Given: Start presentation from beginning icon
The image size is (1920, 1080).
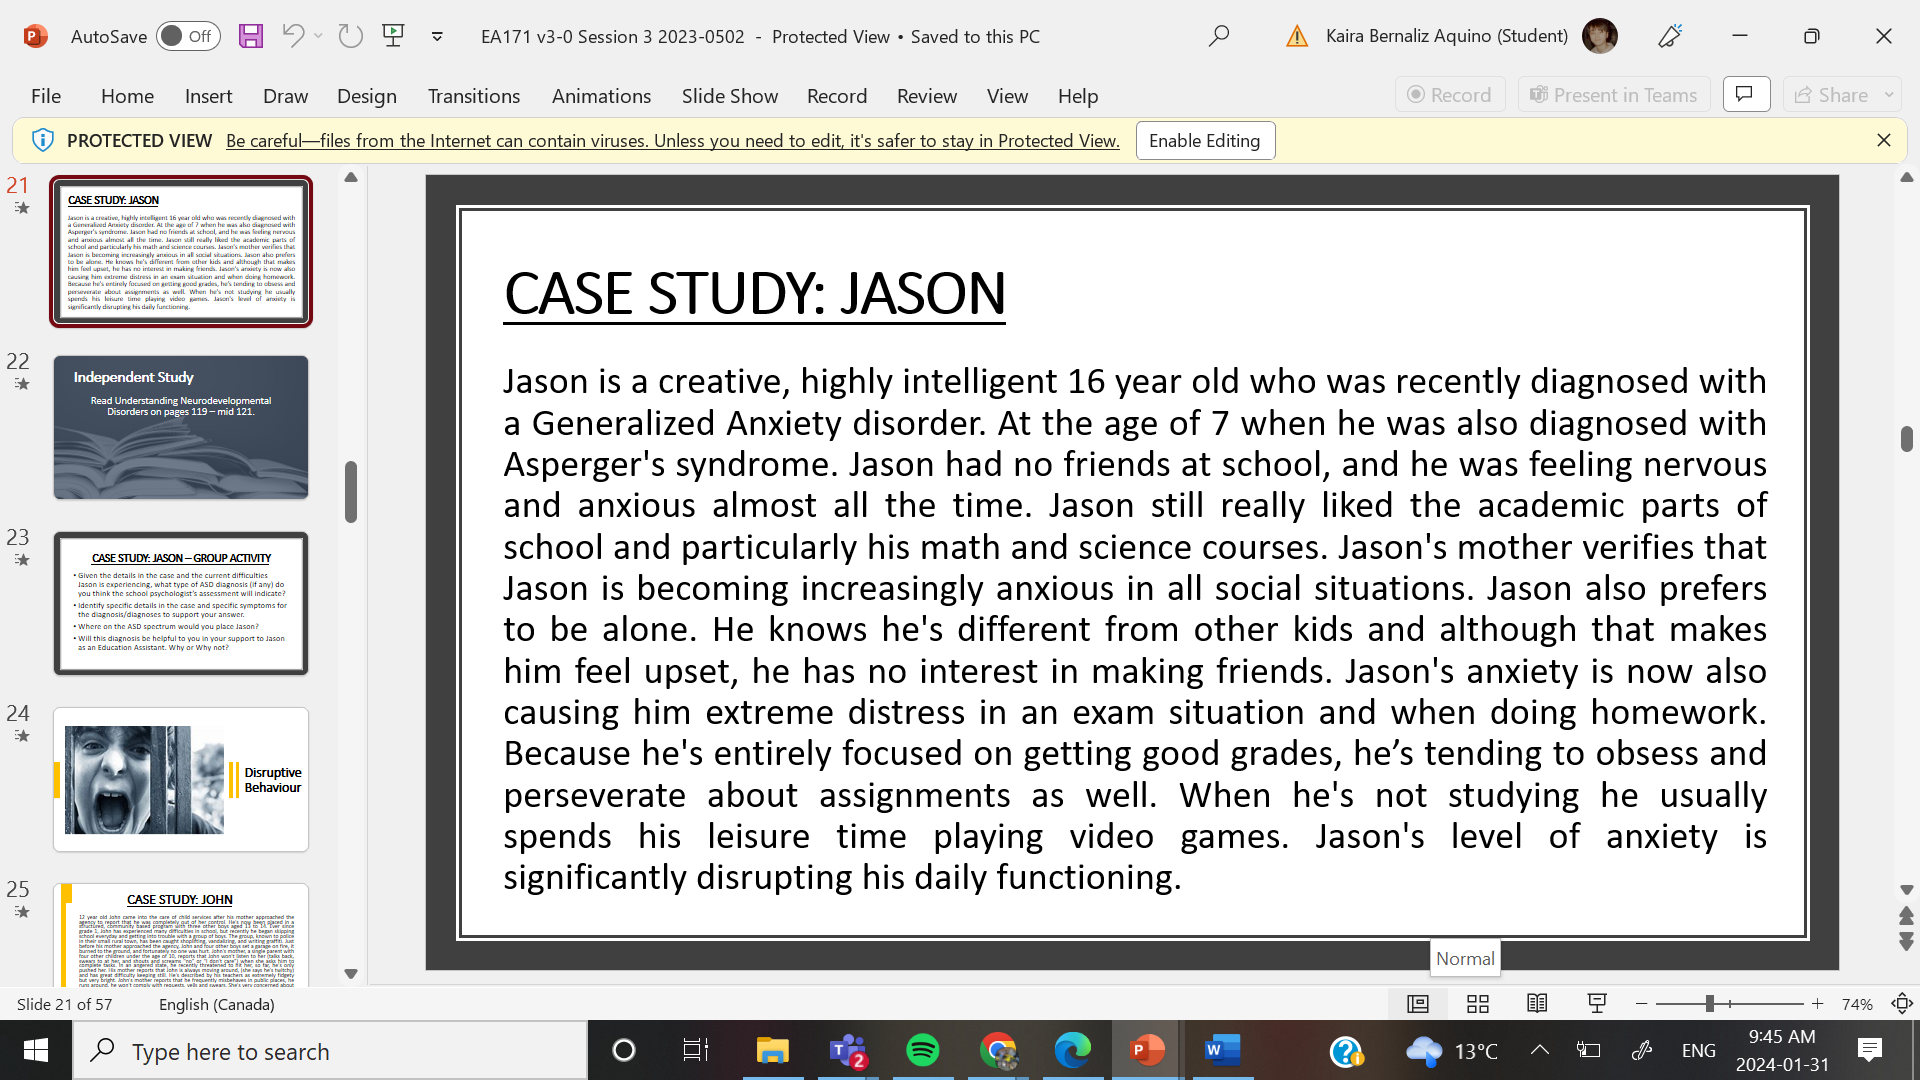Looking at the screenshot, I should 393,37.
